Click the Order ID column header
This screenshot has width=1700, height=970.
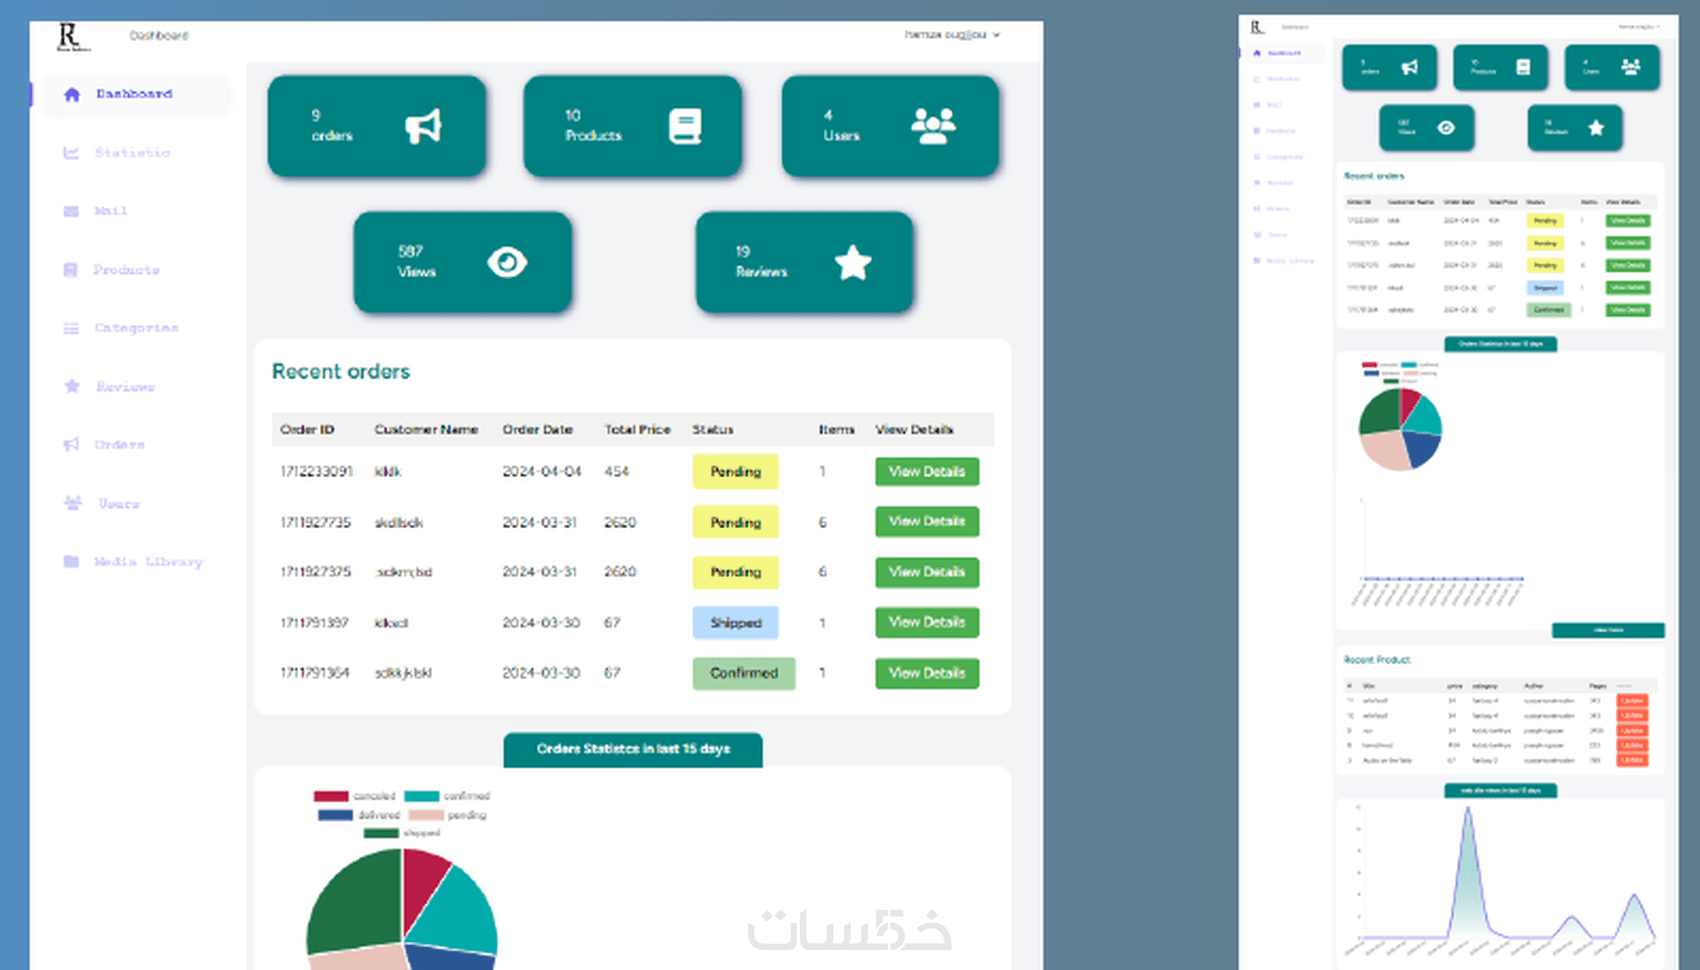coord(307,430)
